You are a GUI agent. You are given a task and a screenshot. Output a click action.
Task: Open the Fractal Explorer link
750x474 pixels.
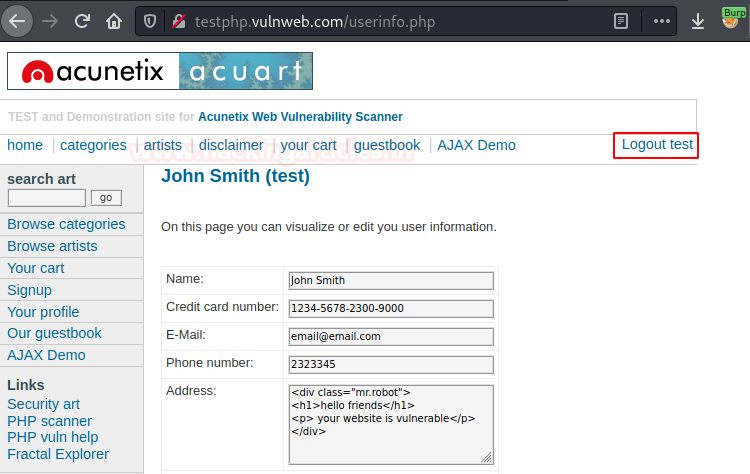(58, 454)
